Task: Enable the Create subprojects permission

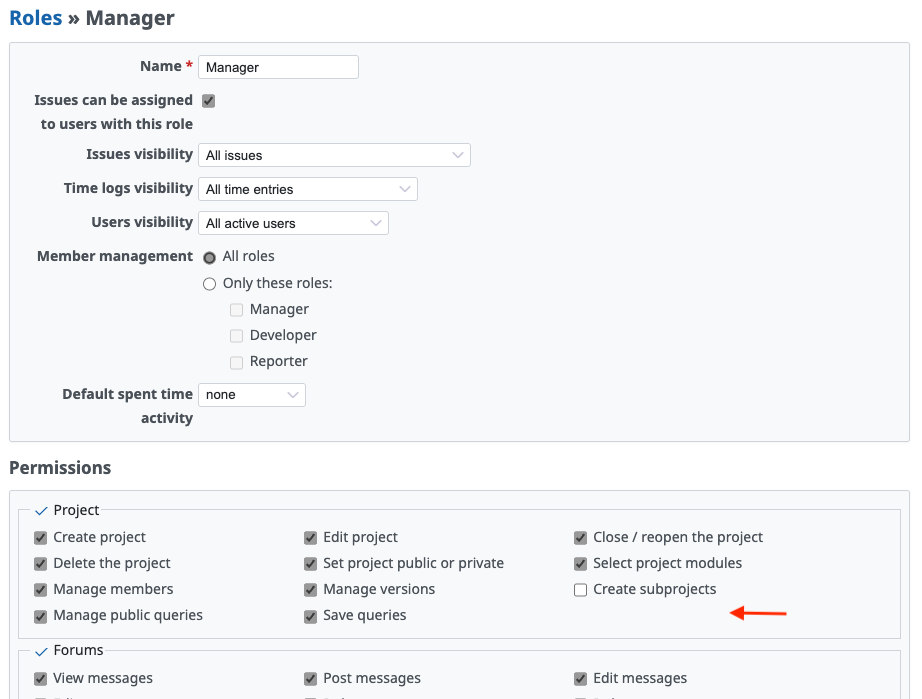Action: click(x=580, y=590)
